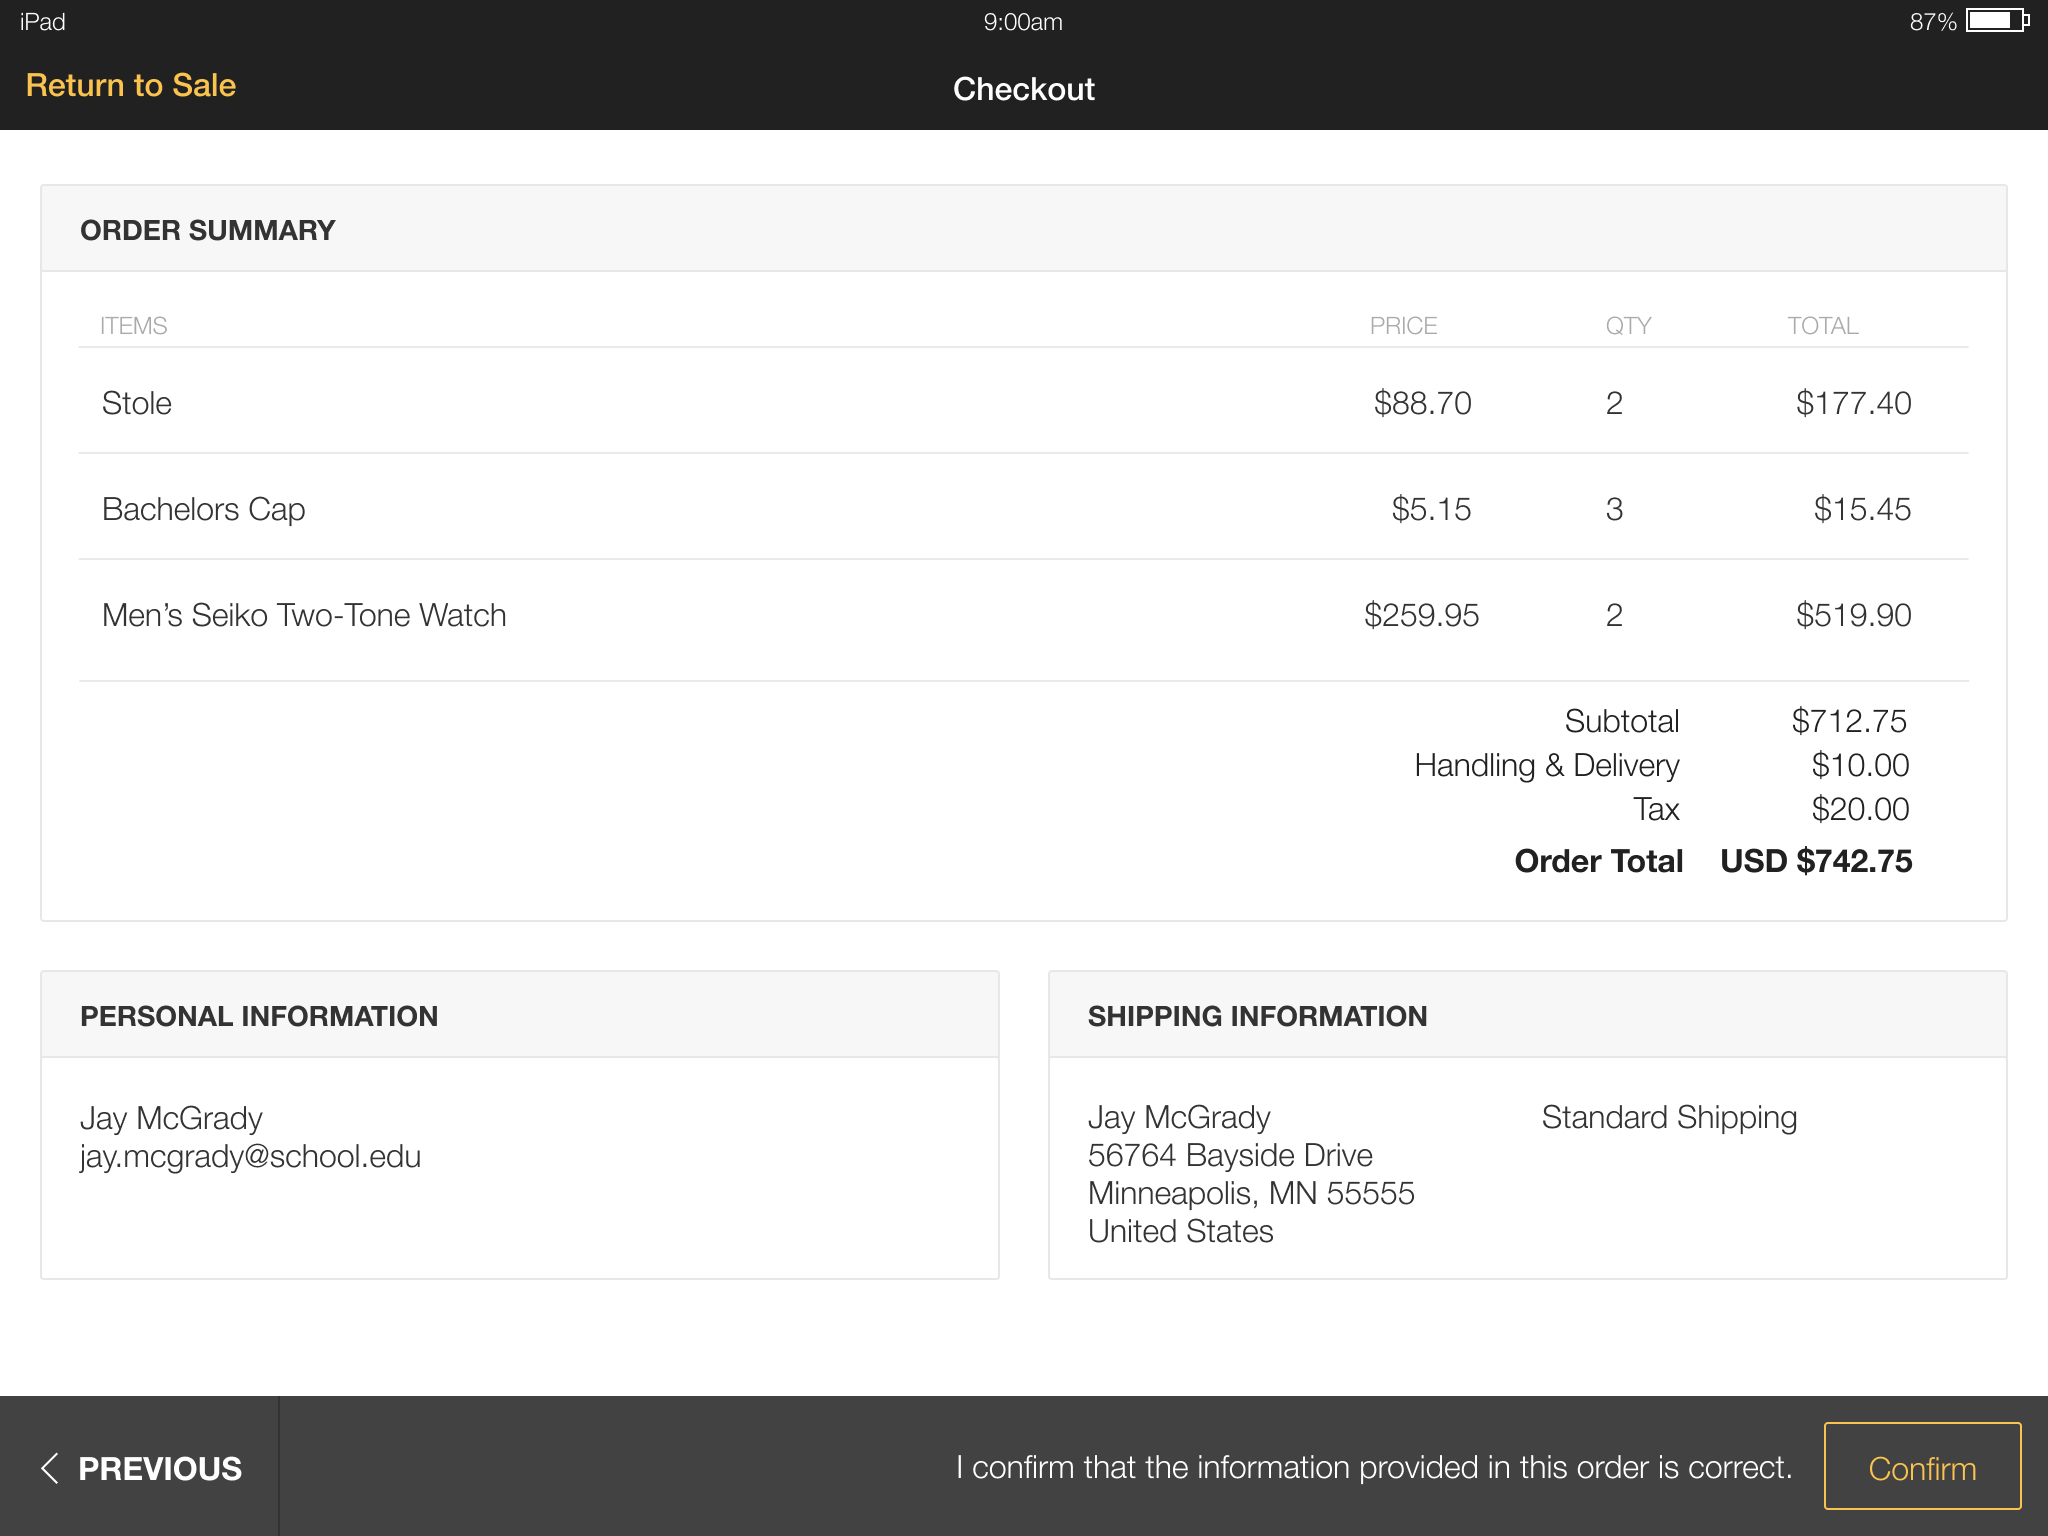The image size is (2048, 1536).
Task: Tap the jay.mcgrady@school.edu email address
Action: (x=250, y=1156)
